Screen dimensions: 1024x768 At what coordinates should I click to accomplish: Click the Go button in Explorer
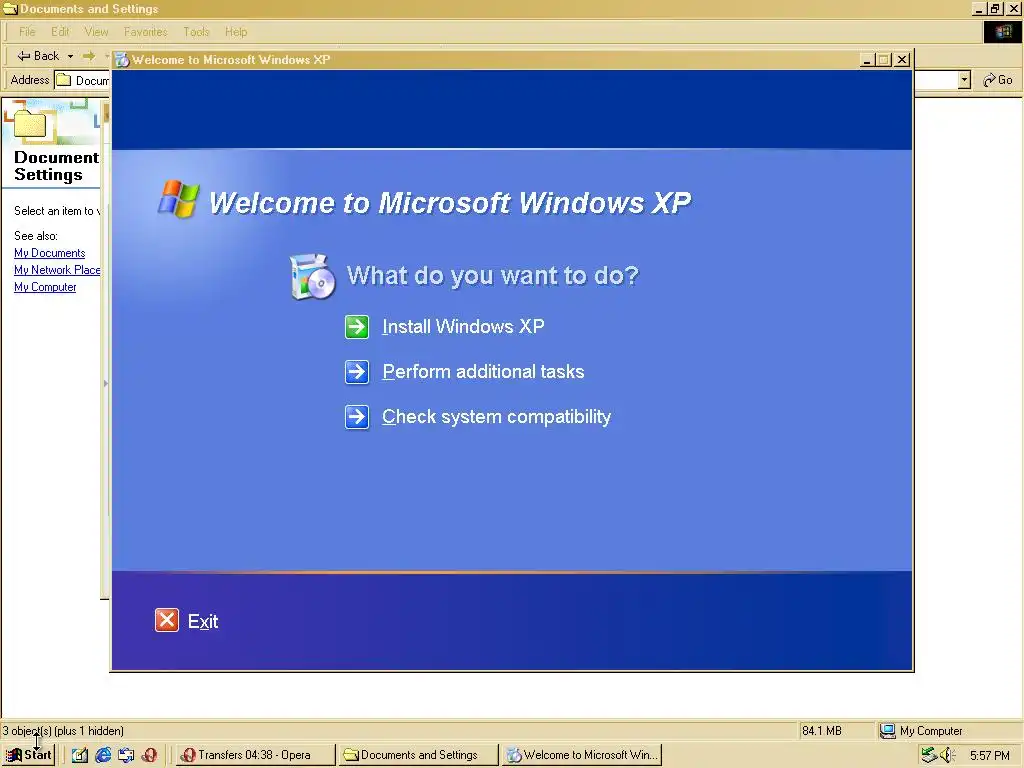997,80
